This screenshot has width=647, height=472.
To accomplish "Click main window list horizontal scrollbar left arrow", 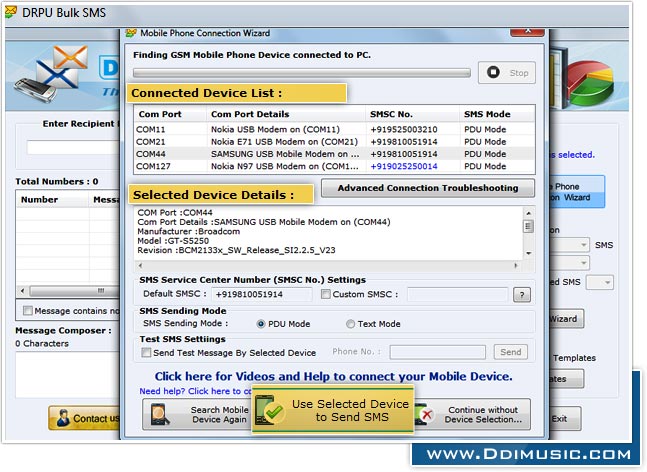I will click(23, 291).
